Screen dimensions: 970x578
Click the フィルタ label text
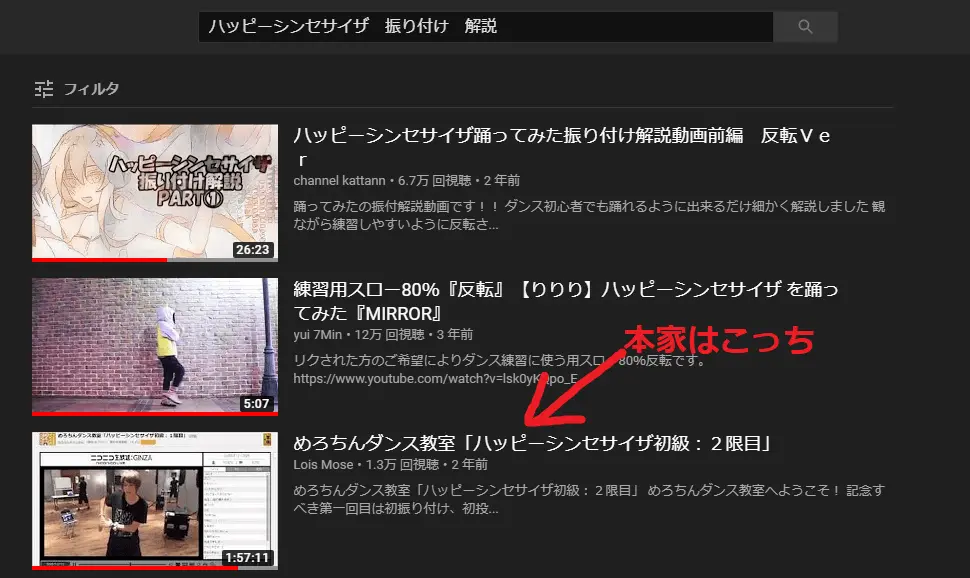(x=91, y=89)
